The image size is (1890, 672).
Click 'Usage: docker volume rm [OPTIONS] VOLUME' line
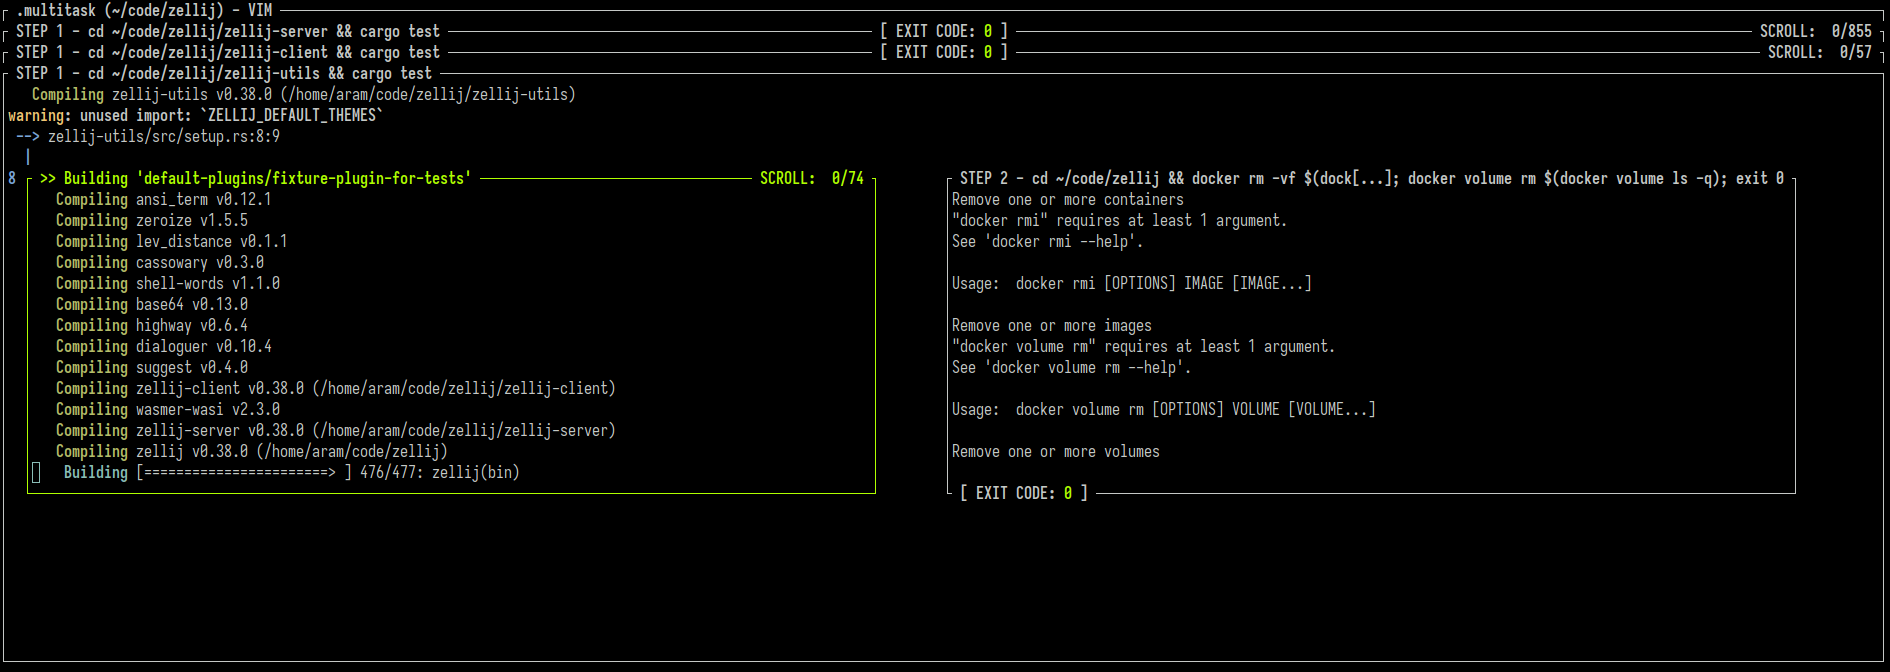(1164, 409)
